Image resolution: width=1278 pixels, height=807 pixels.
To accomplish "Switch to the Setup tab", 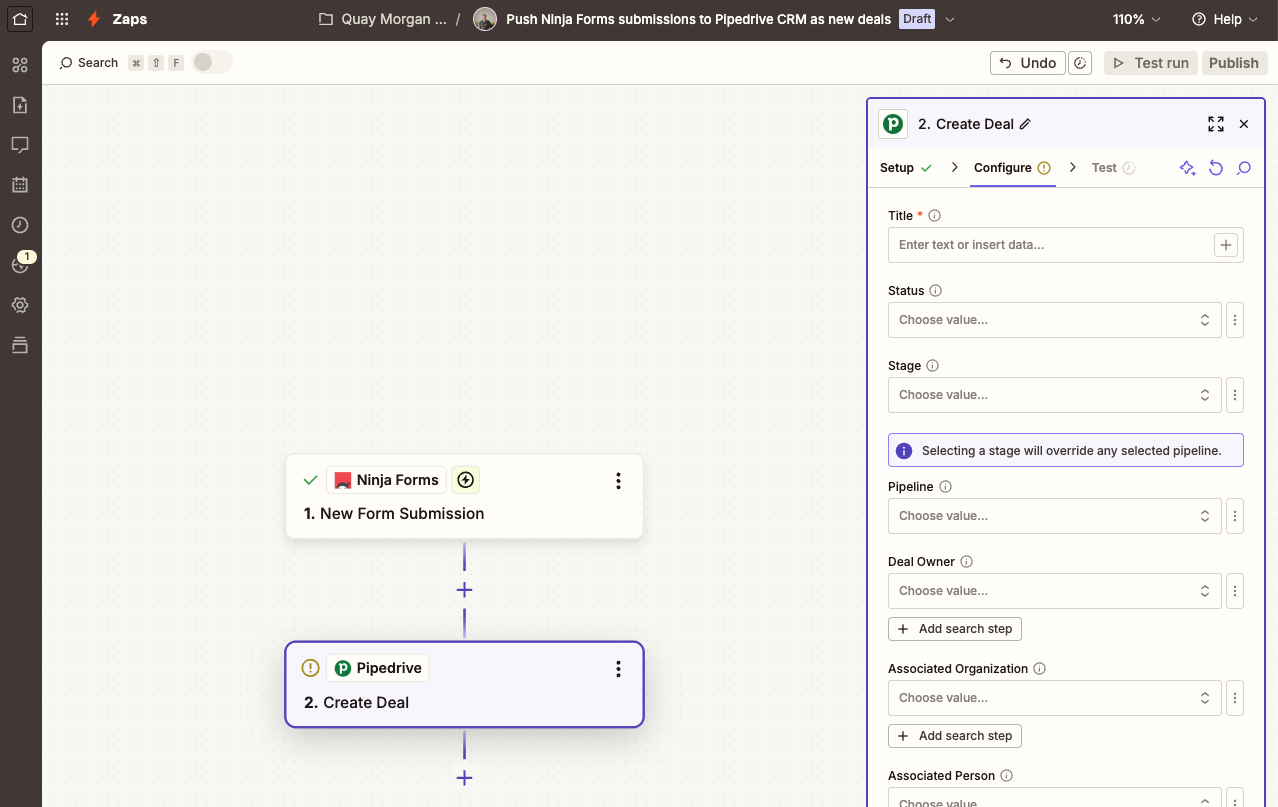I will [x=905, y=168].
